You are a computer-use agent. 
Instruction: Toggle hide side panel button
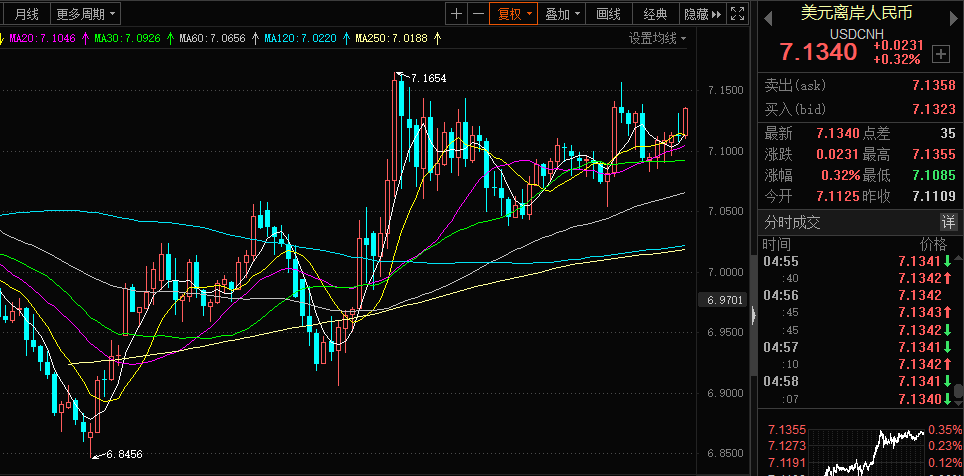[x=701, y=14]
